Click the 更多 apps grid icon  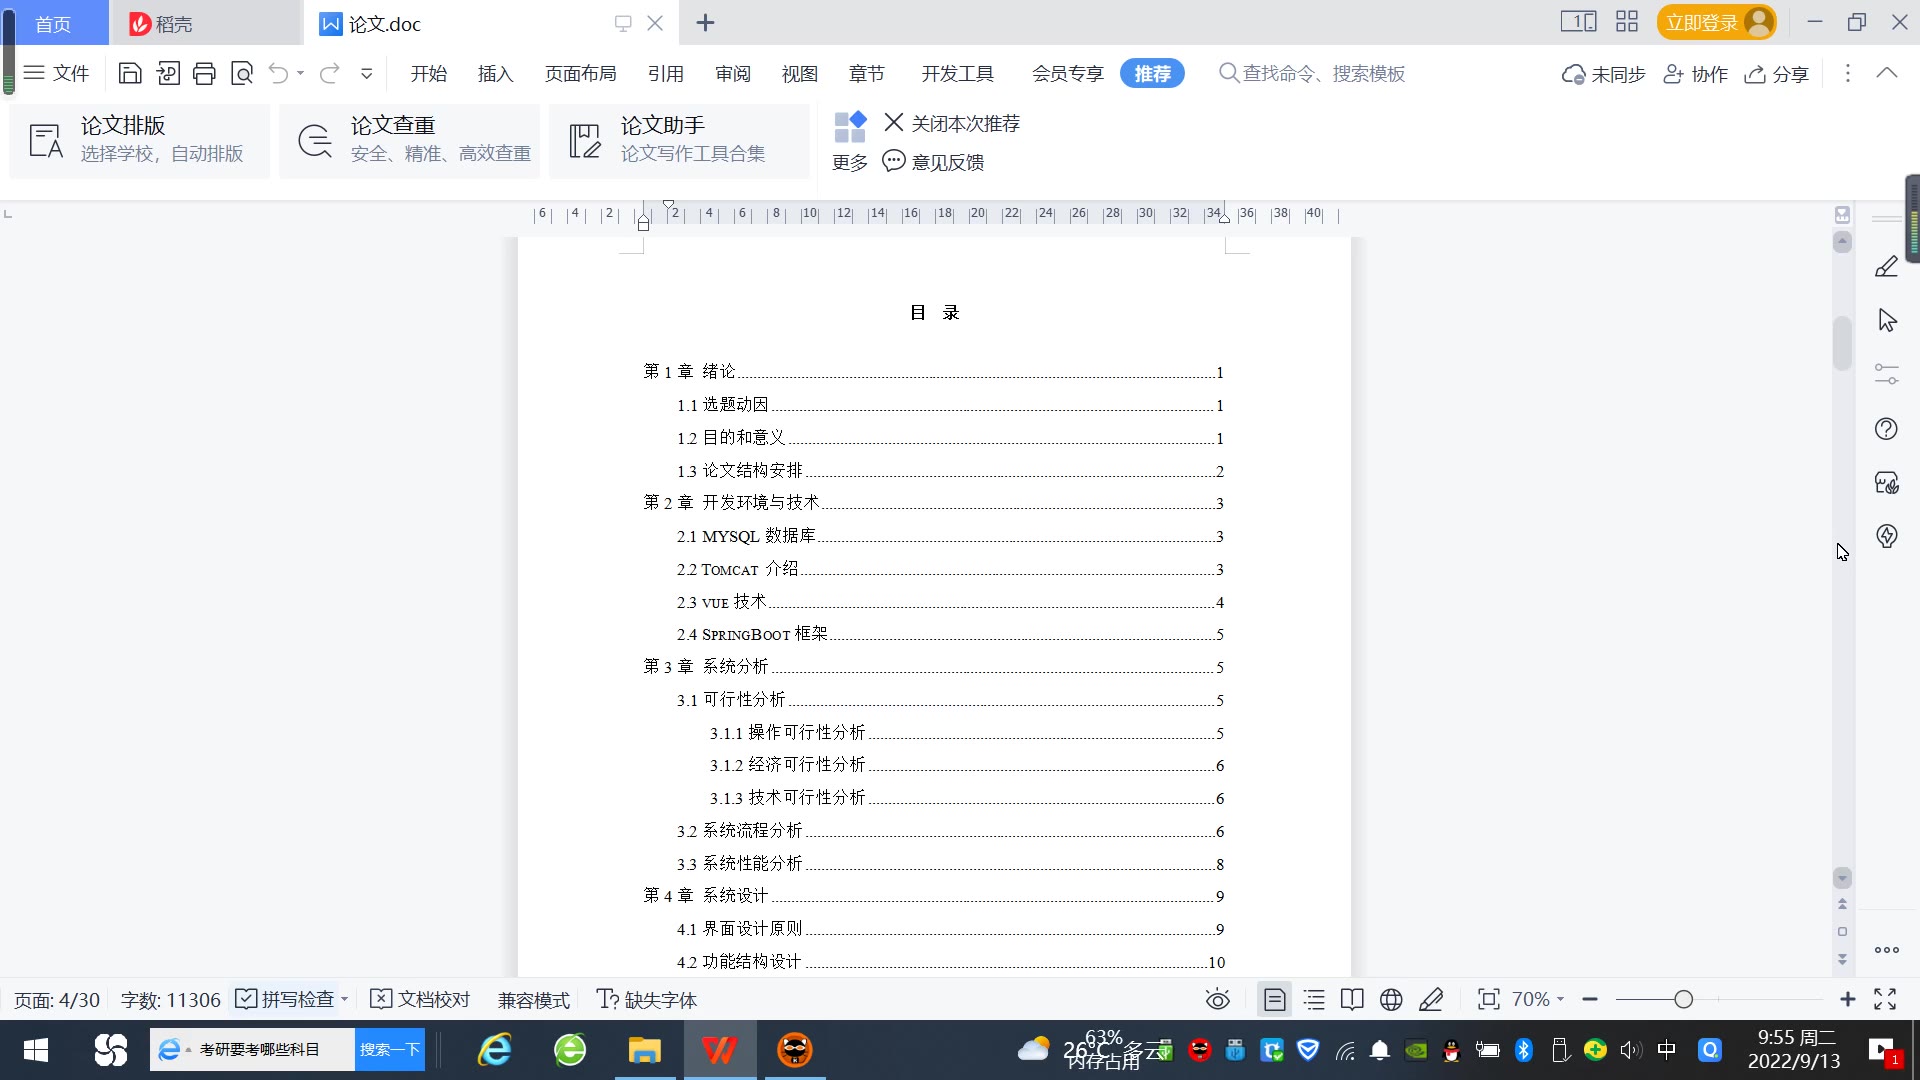(x=850, y=127)
